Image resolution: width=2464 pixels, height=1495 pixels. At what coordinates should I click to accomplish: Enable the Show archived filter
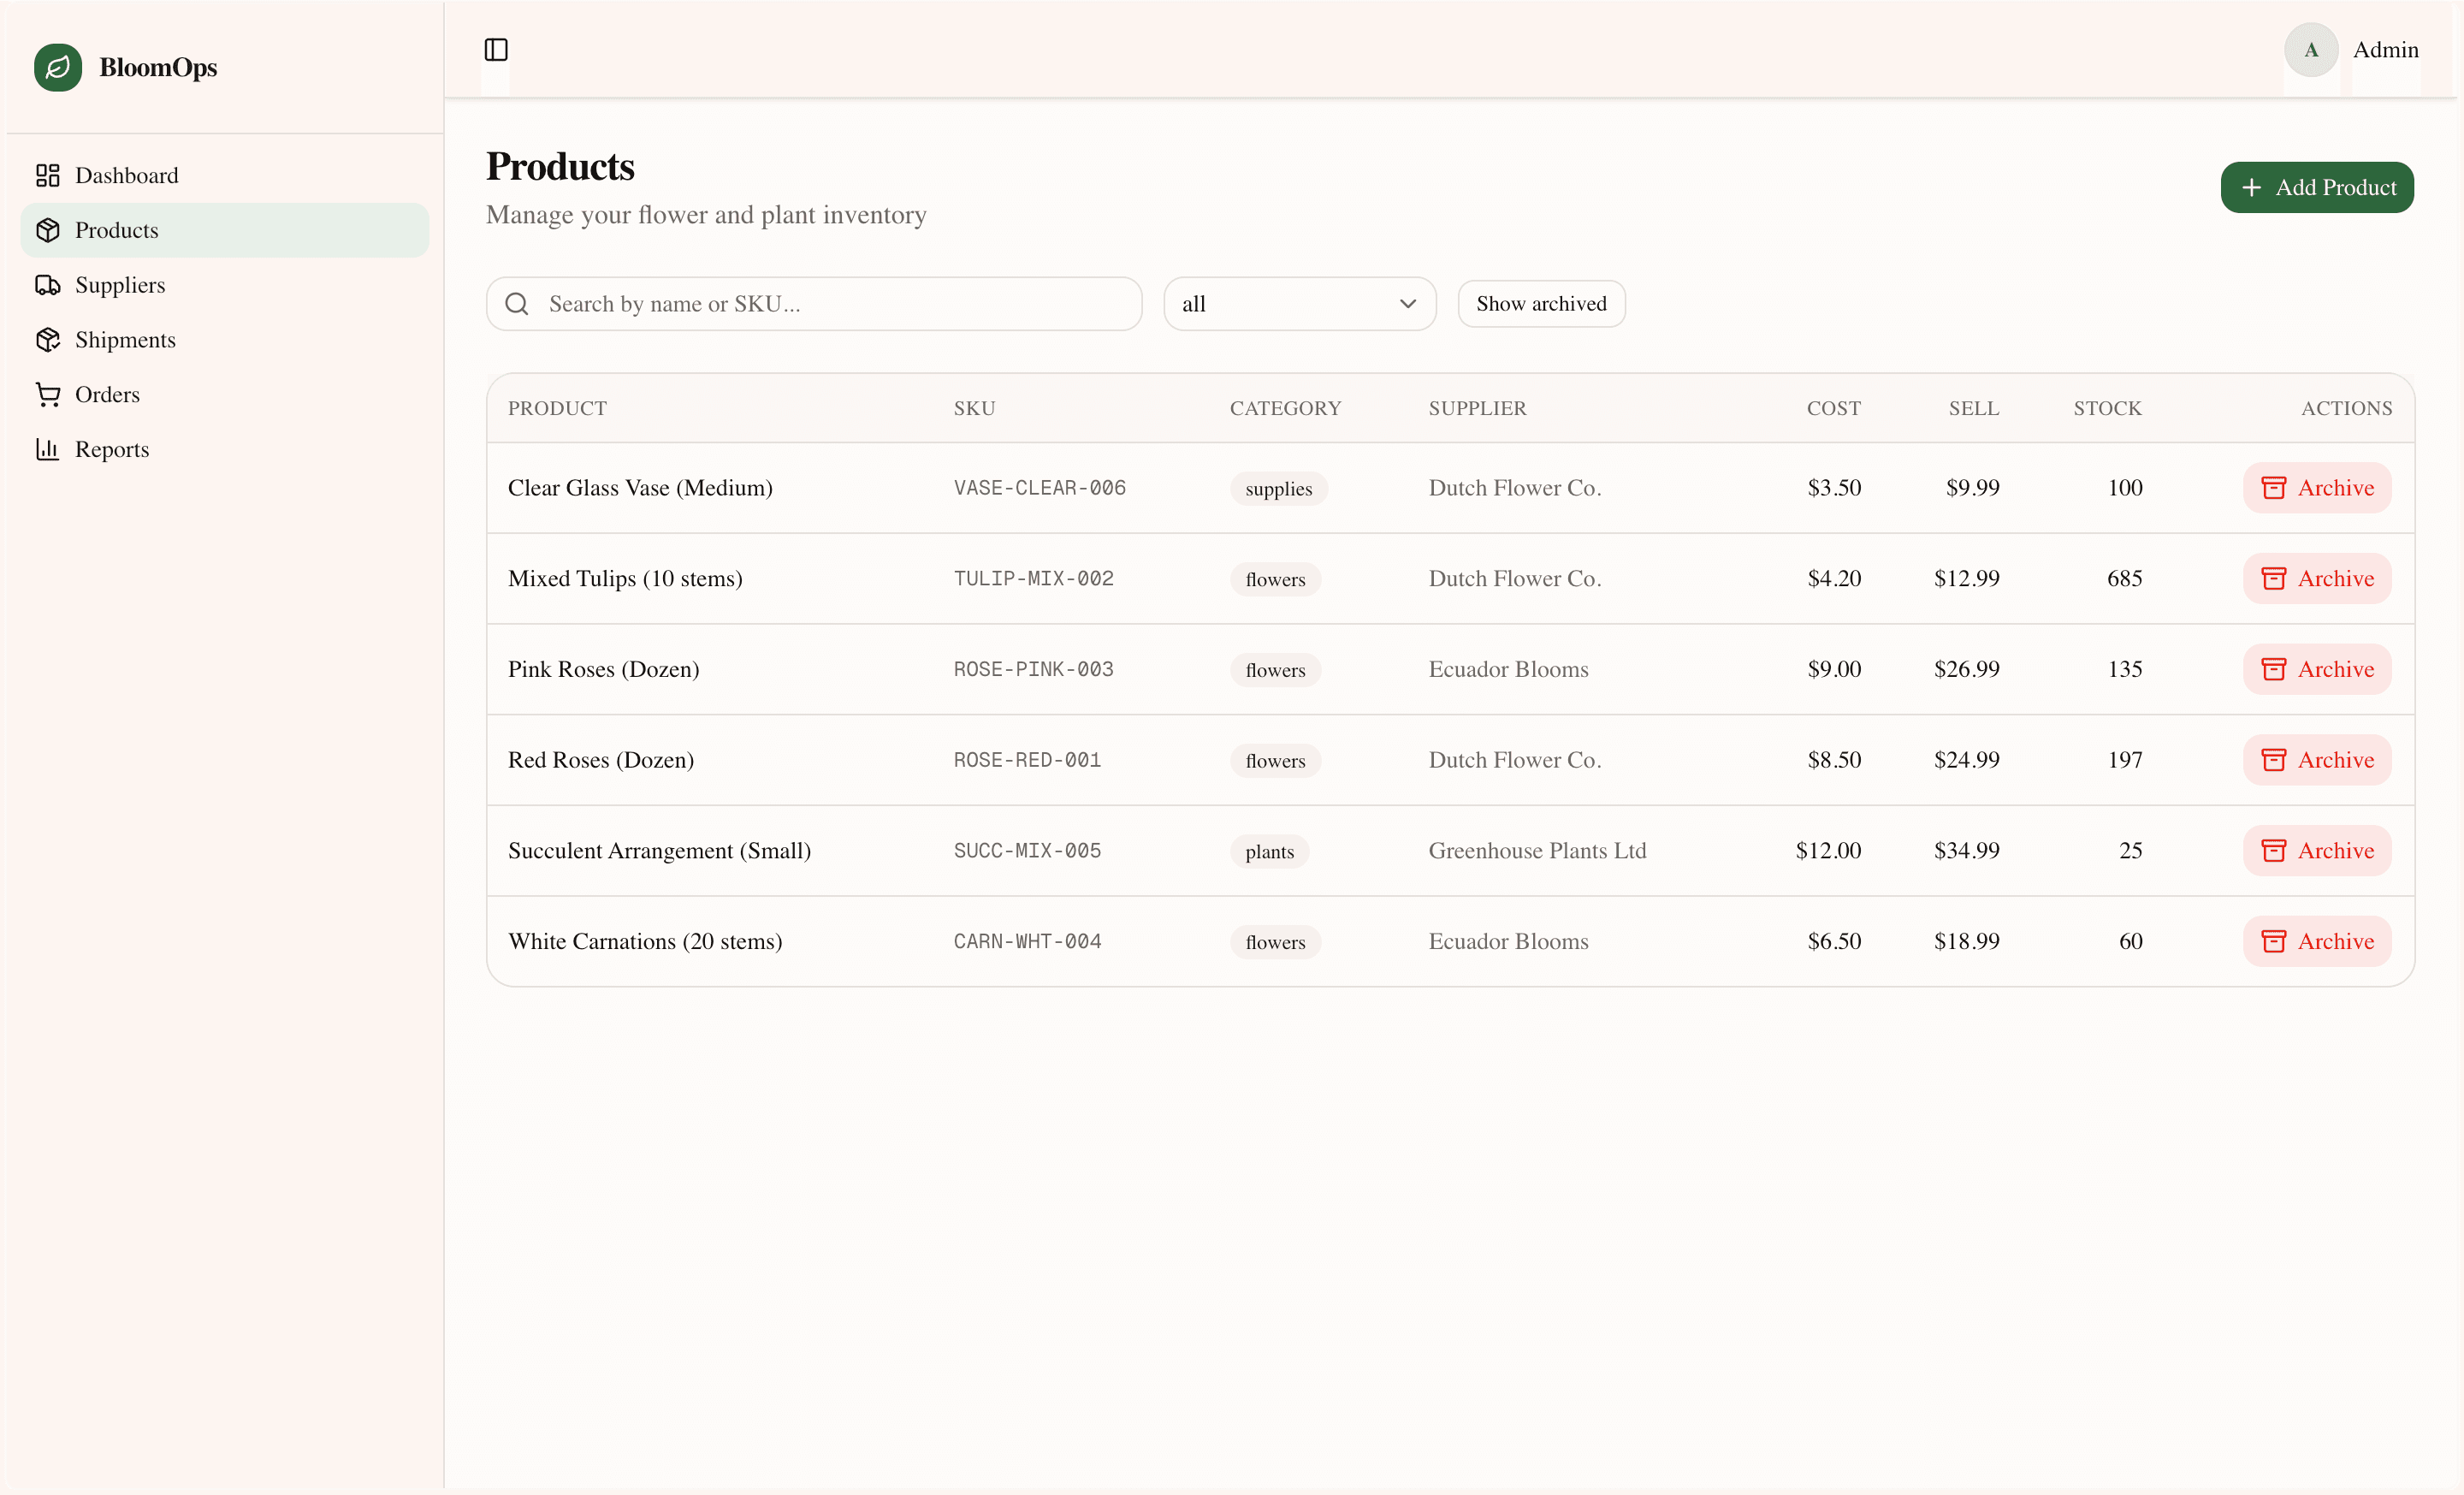click(x=1540, y=303)
